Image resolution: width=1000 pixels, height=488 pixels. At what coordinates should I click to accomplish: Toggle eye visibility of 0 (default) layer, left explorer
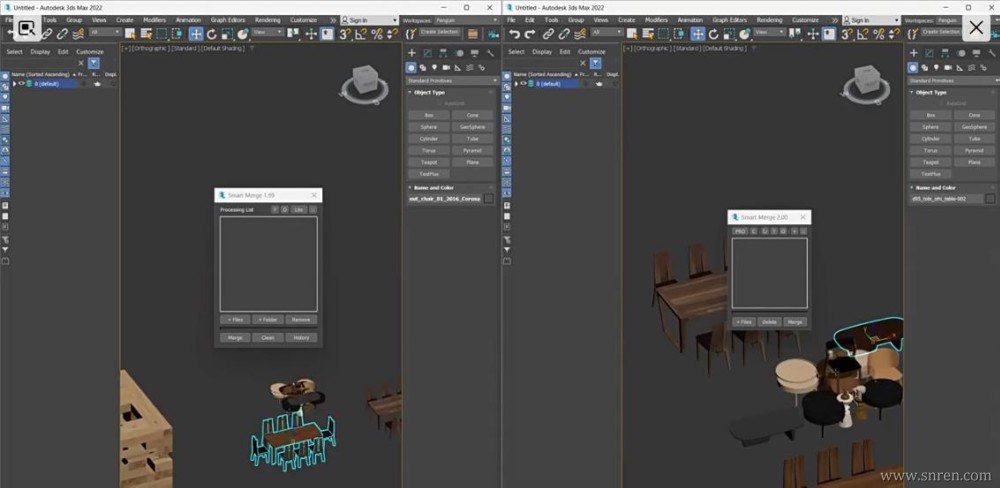point(21,84)
